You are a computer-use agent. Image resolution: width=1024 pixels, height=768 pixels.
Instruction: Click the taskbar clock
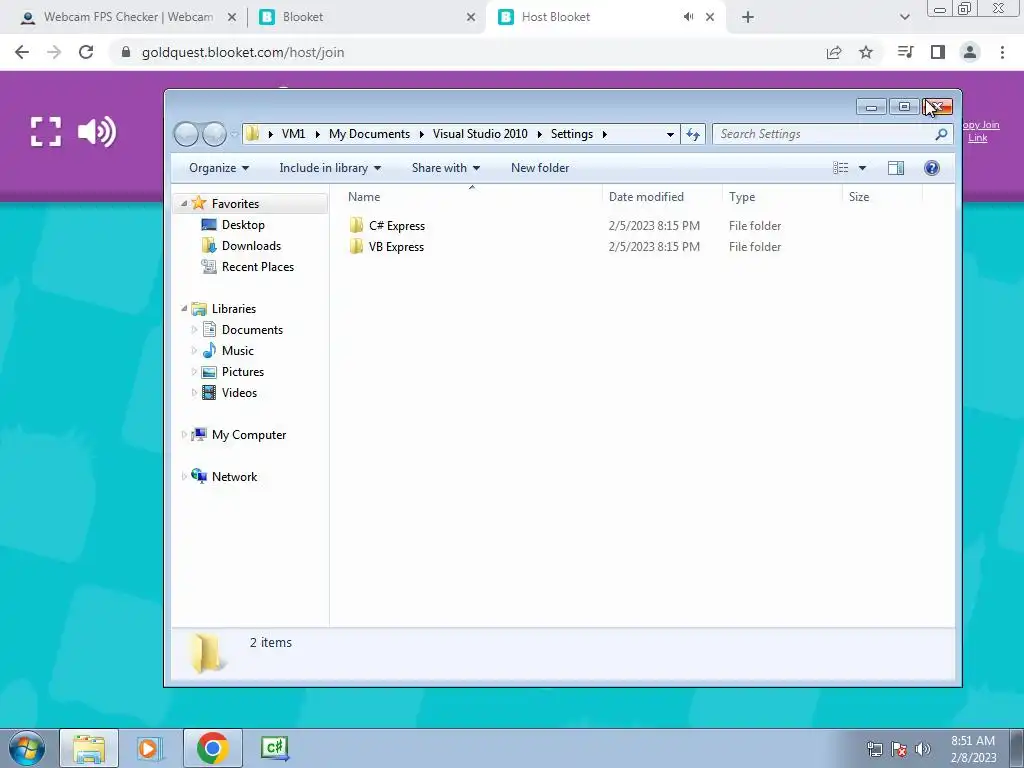[x=973, y=749]
